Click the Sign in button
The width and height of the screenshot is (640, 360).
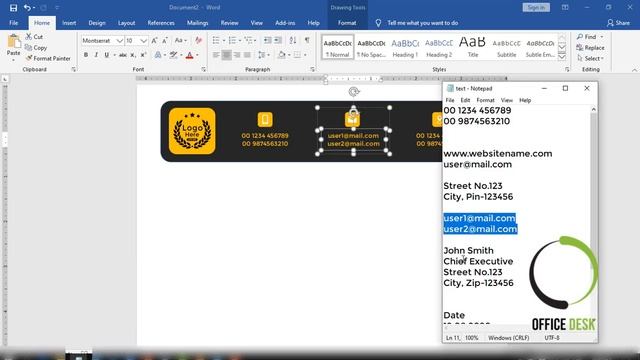click(536, 7)
